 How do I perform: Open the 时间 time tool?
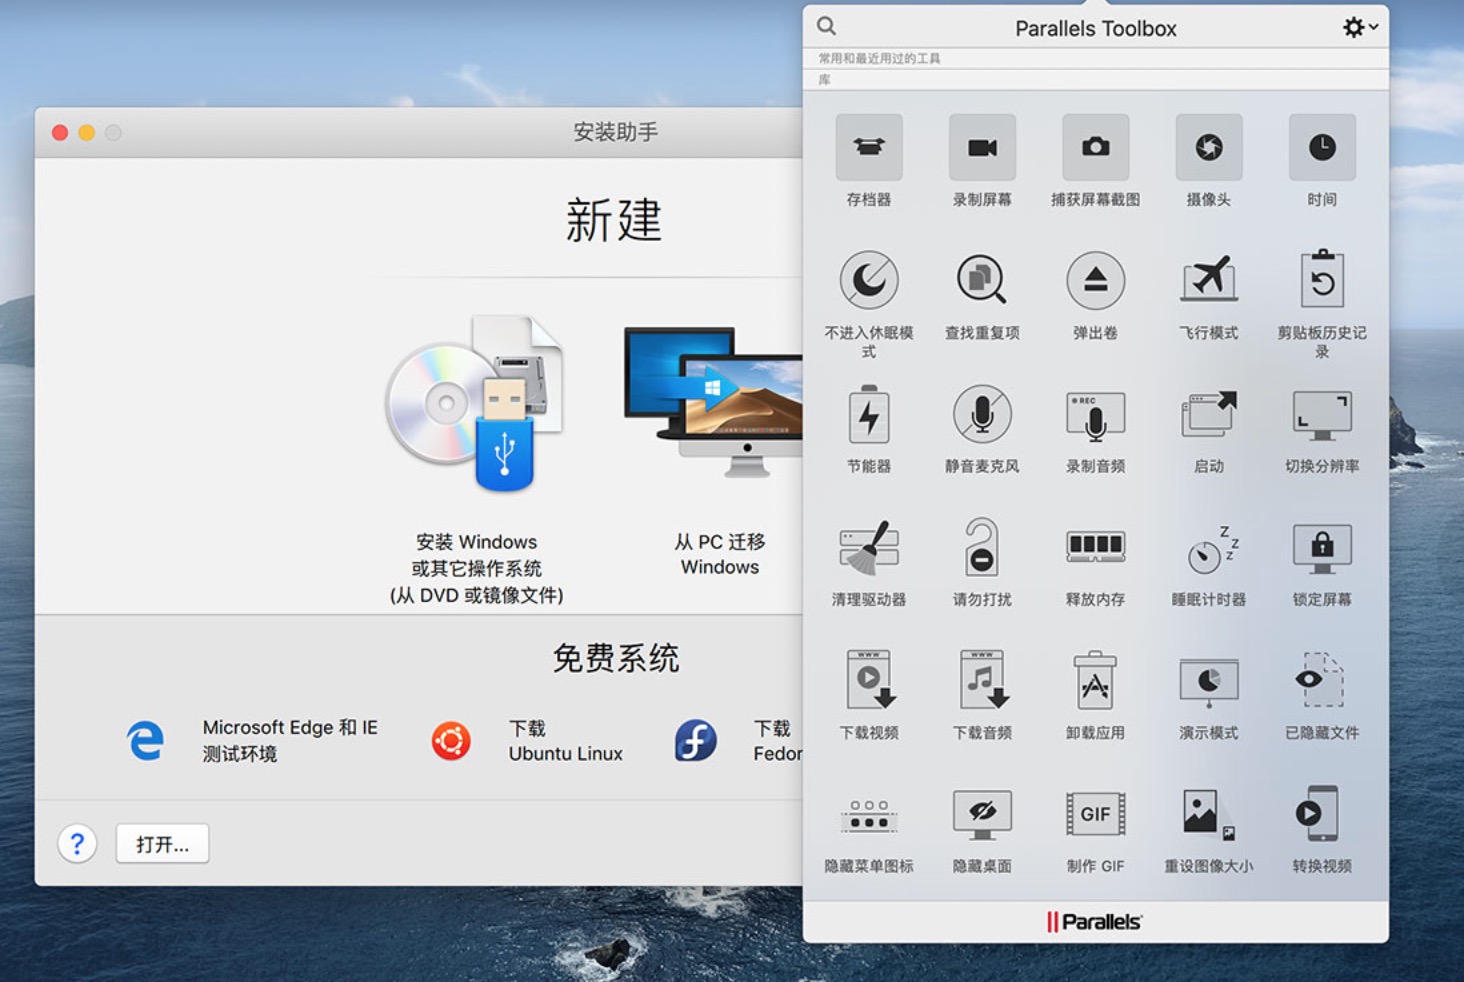click(x=1322, y=148)
